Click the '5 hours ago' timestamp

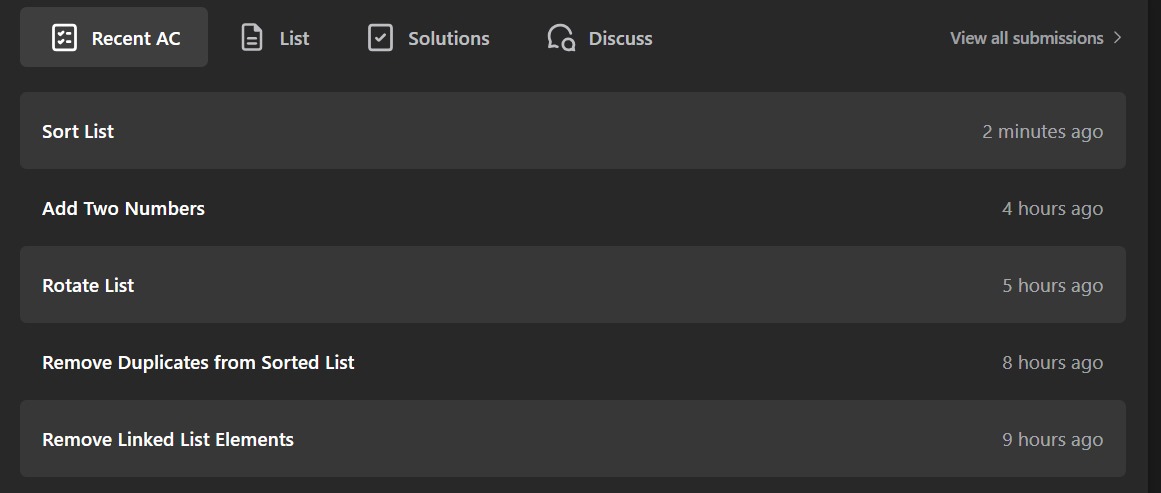[1052, 286]
